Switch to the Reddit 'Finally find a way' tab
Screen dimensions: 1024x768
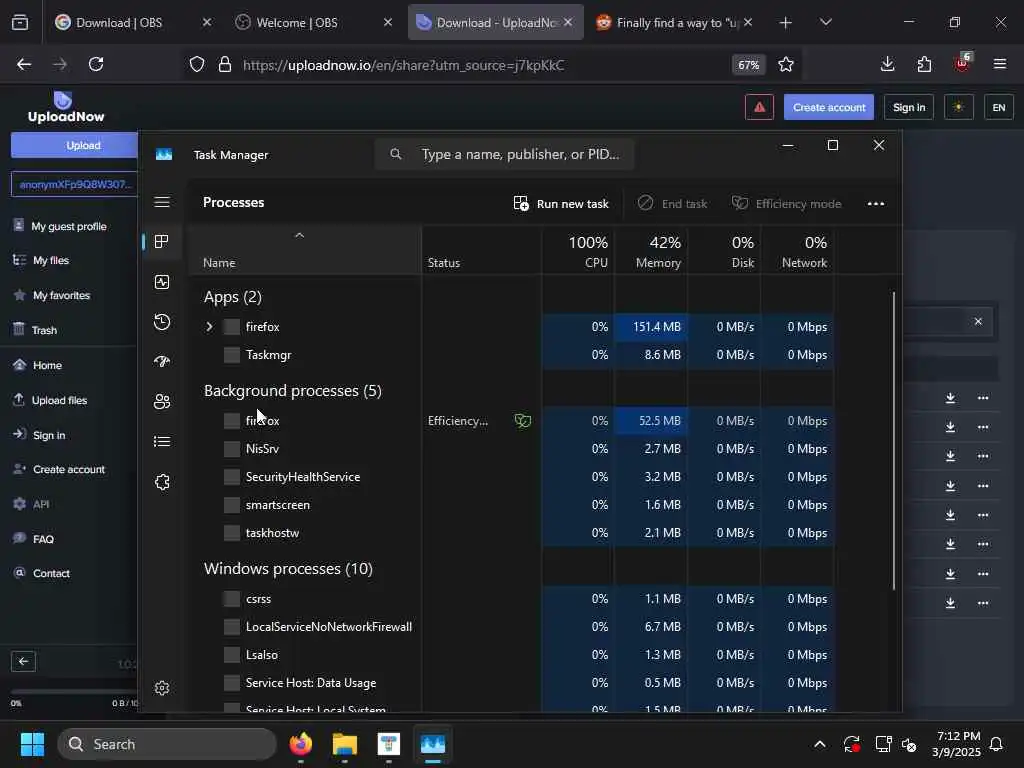[677, 23]
